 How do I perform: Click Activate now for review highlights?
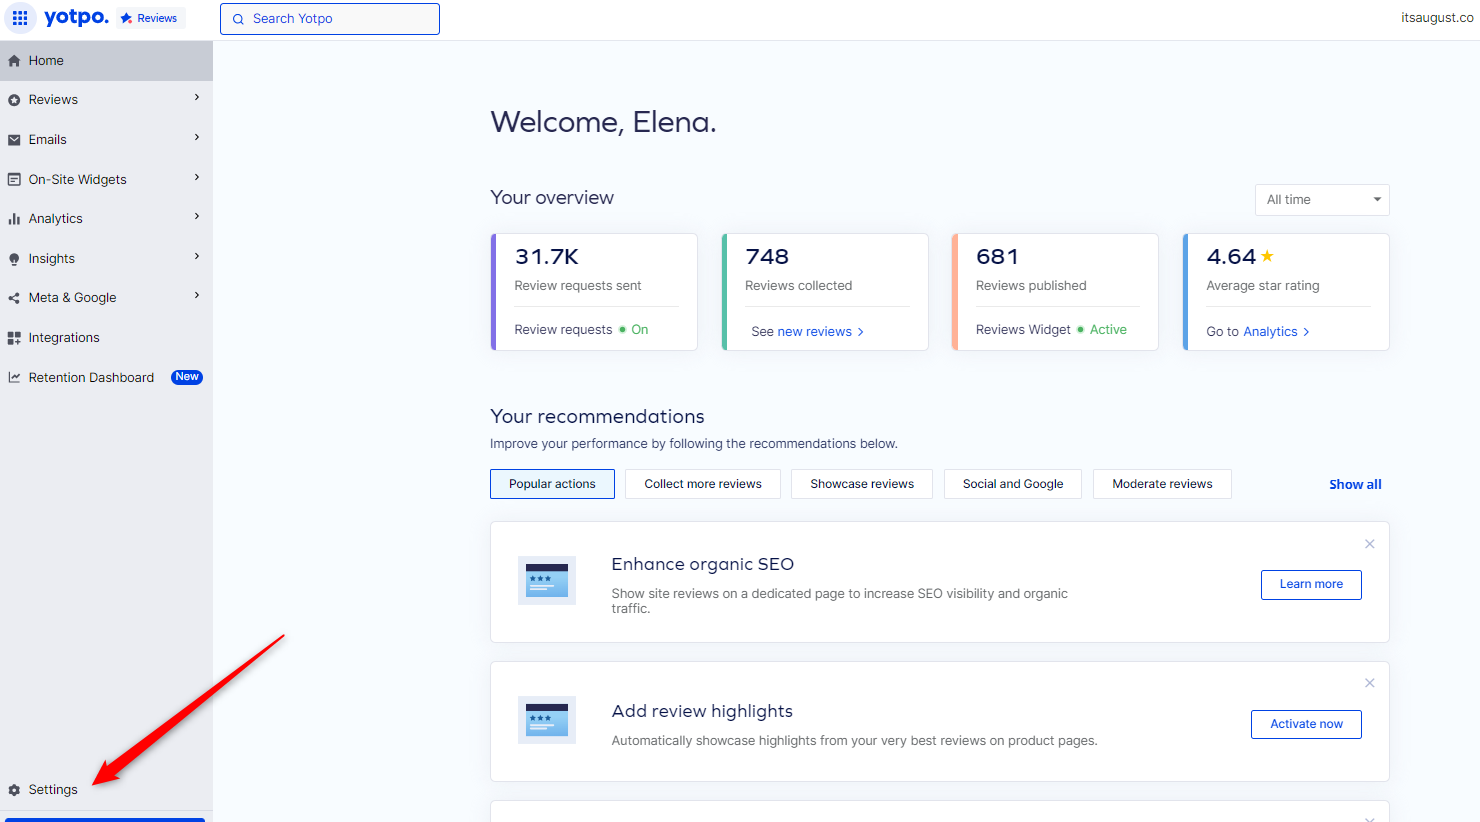pos(1306,725)
